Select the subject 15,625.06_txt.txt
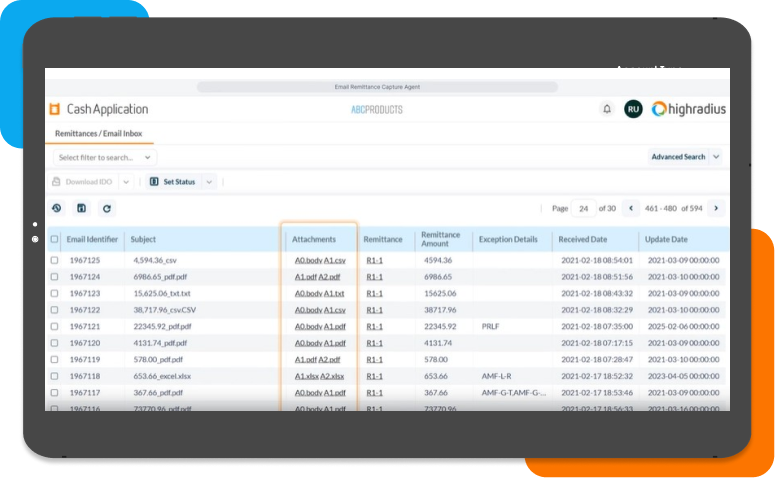The width and height of the screenshot is (775, 478). click(x=162, y=294)
